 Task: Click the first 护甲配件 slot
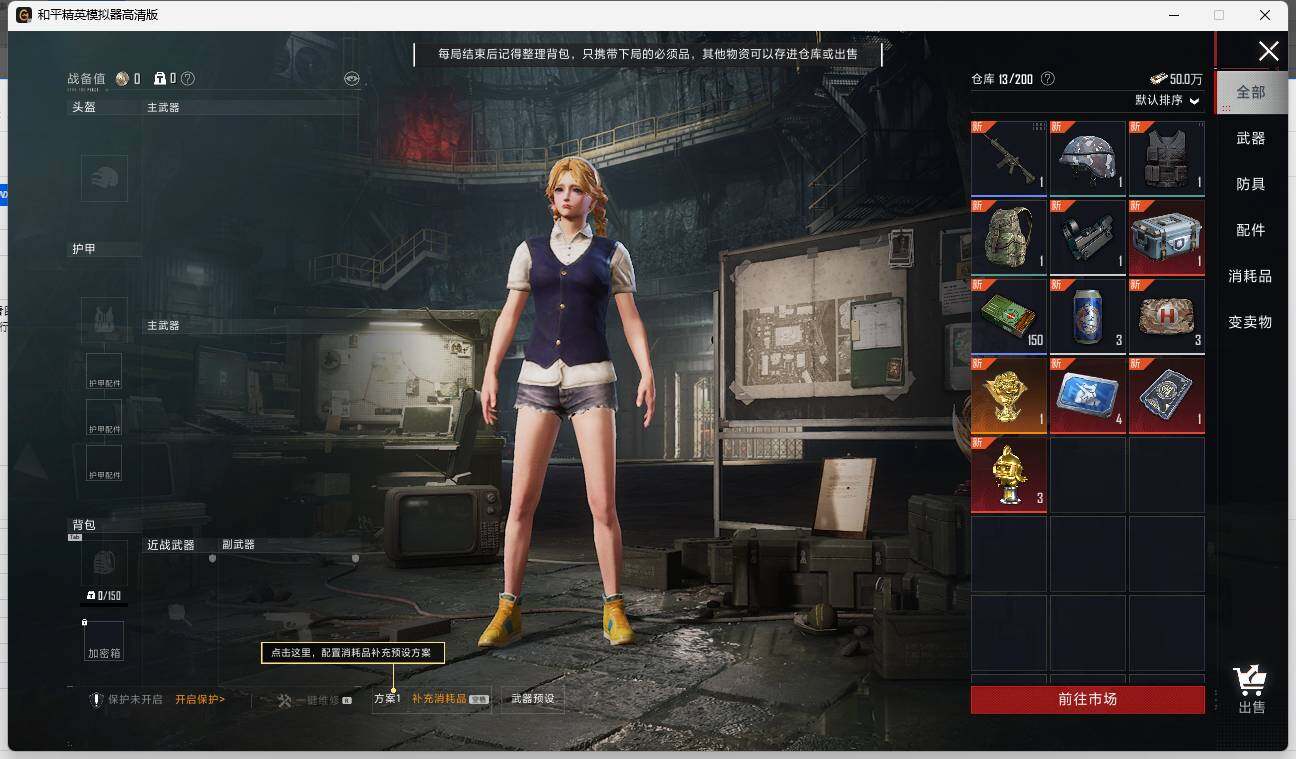click(104, 371)
